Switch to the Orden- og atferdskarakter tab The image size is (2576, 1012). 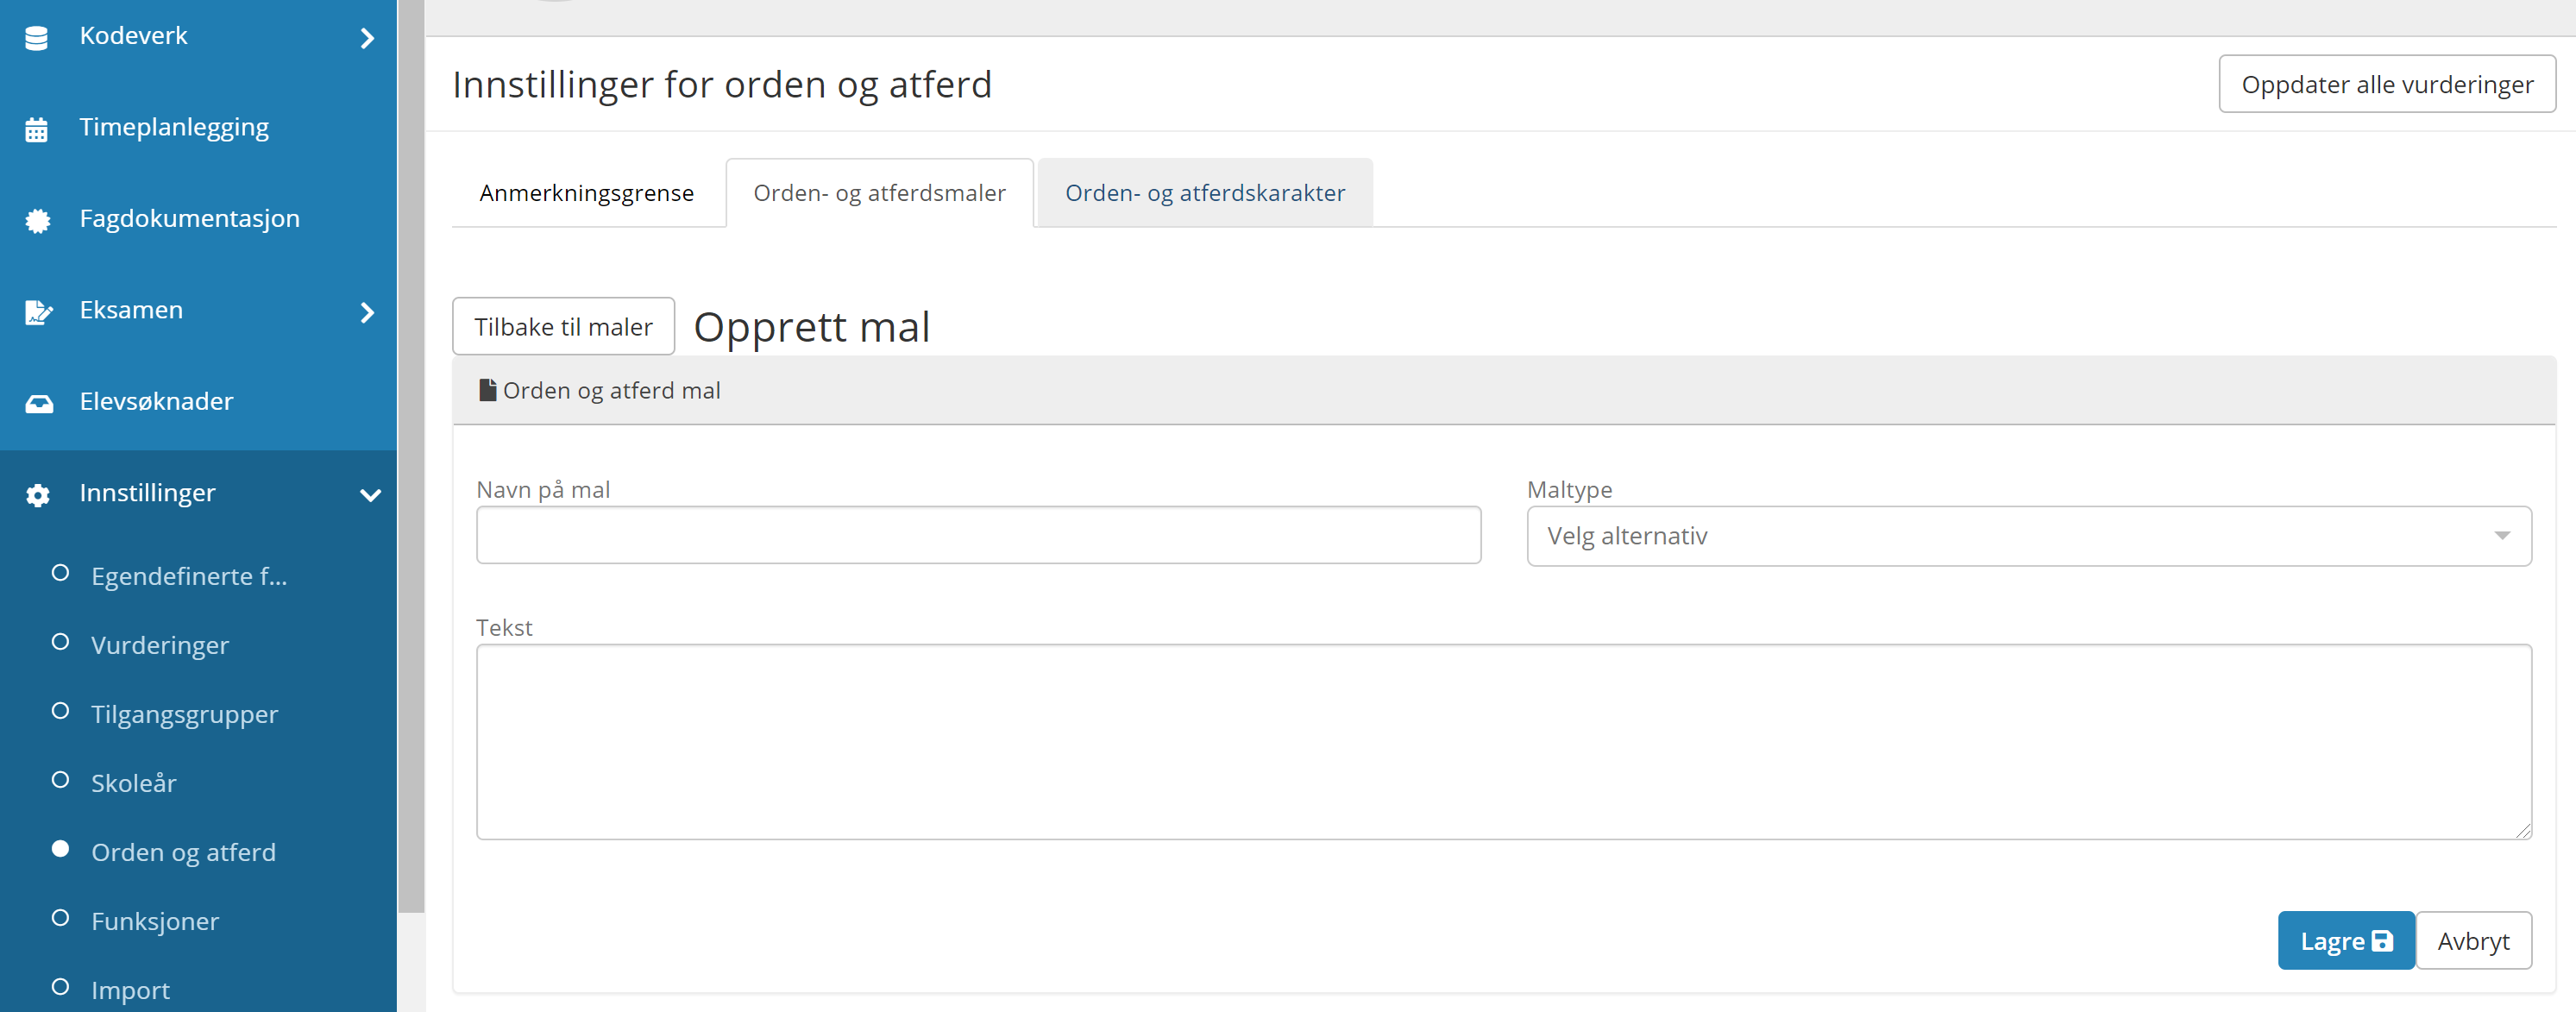point(1205,193)
